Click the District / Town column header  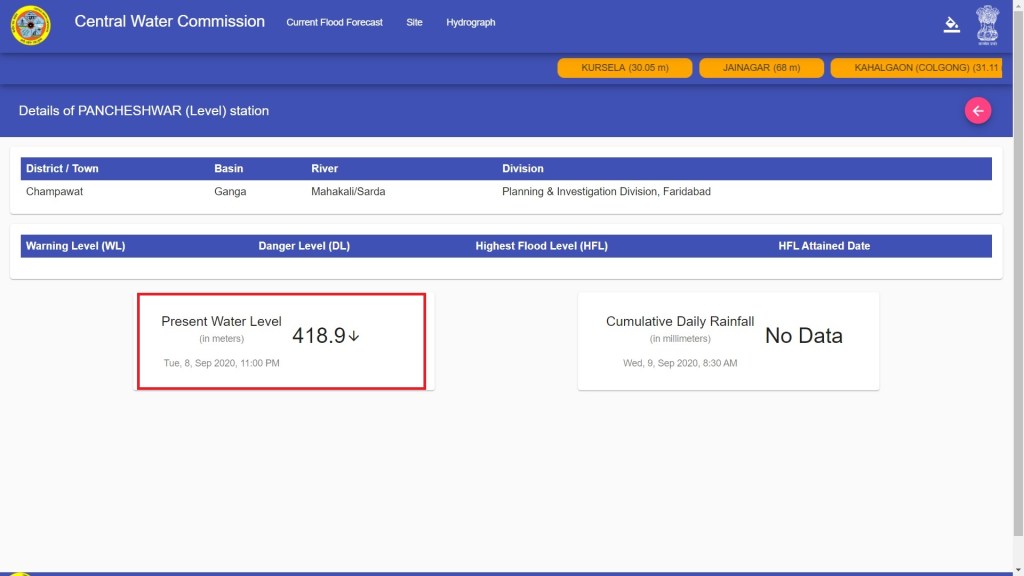pos(62,168)
